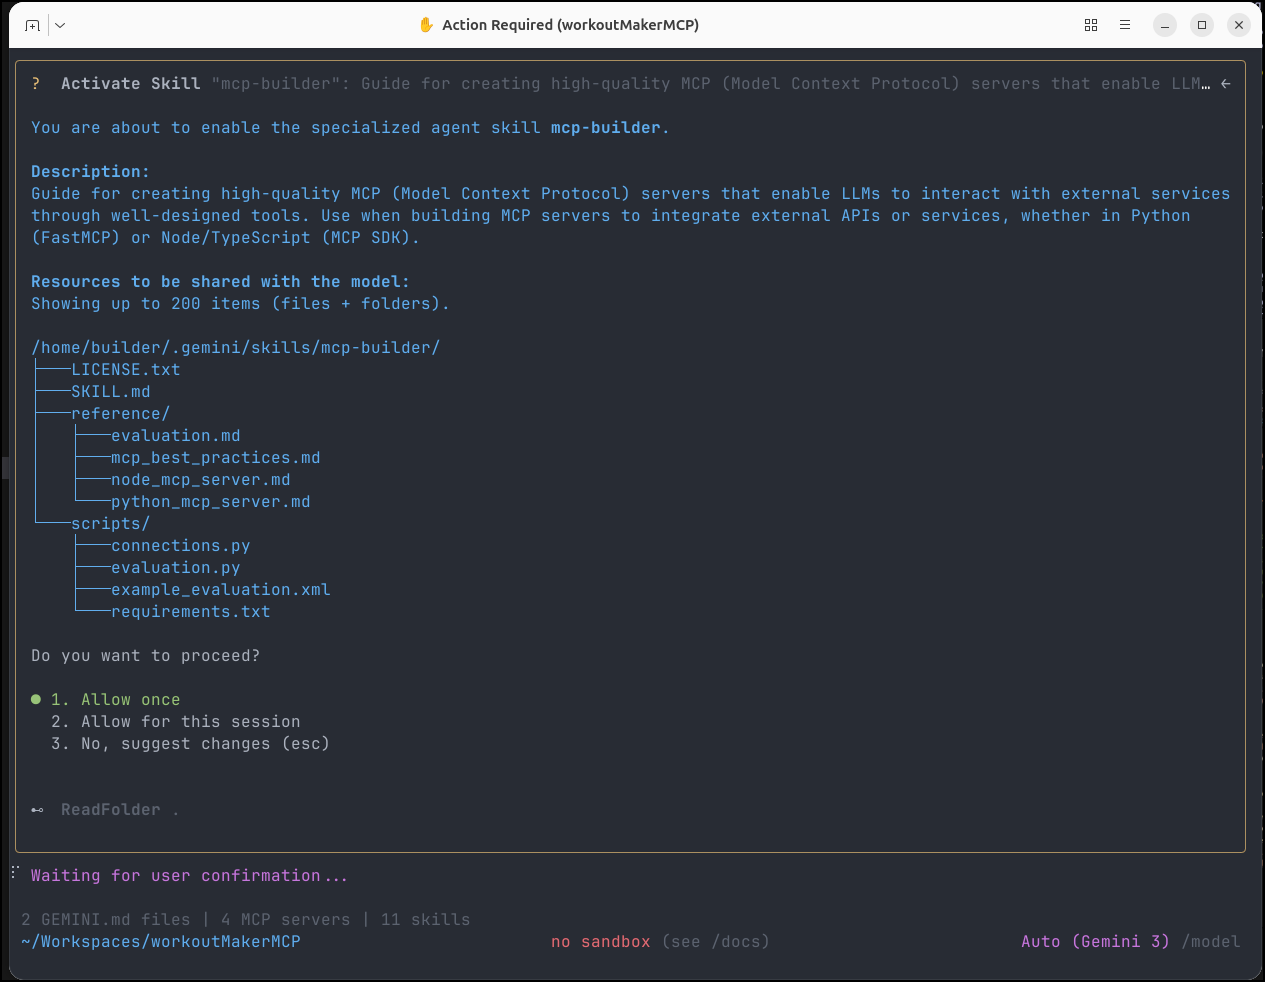1265x982 pixels.
Task: Click the ~/Workspaces/workoutMakerMCP path
Action: coord(160,942)
